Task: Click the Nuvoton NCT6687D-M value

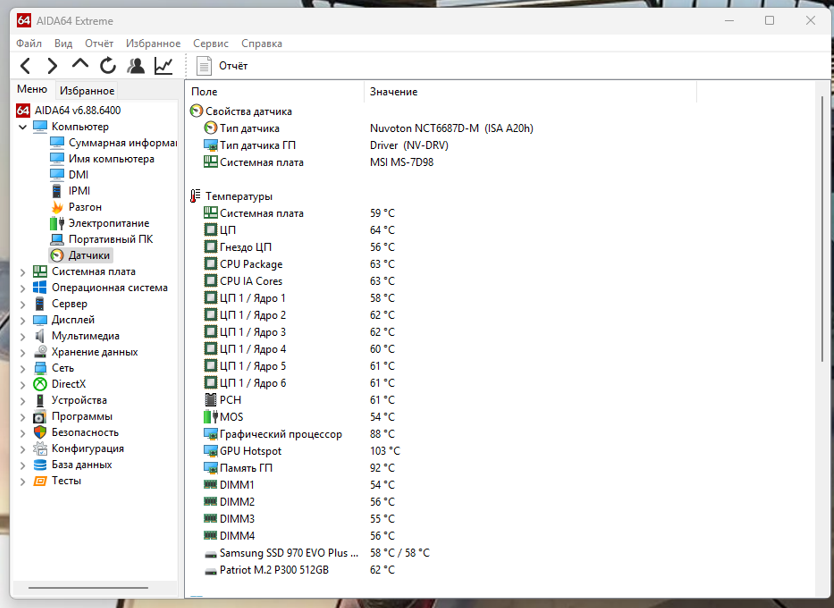Action: click(x=451, y=128)
